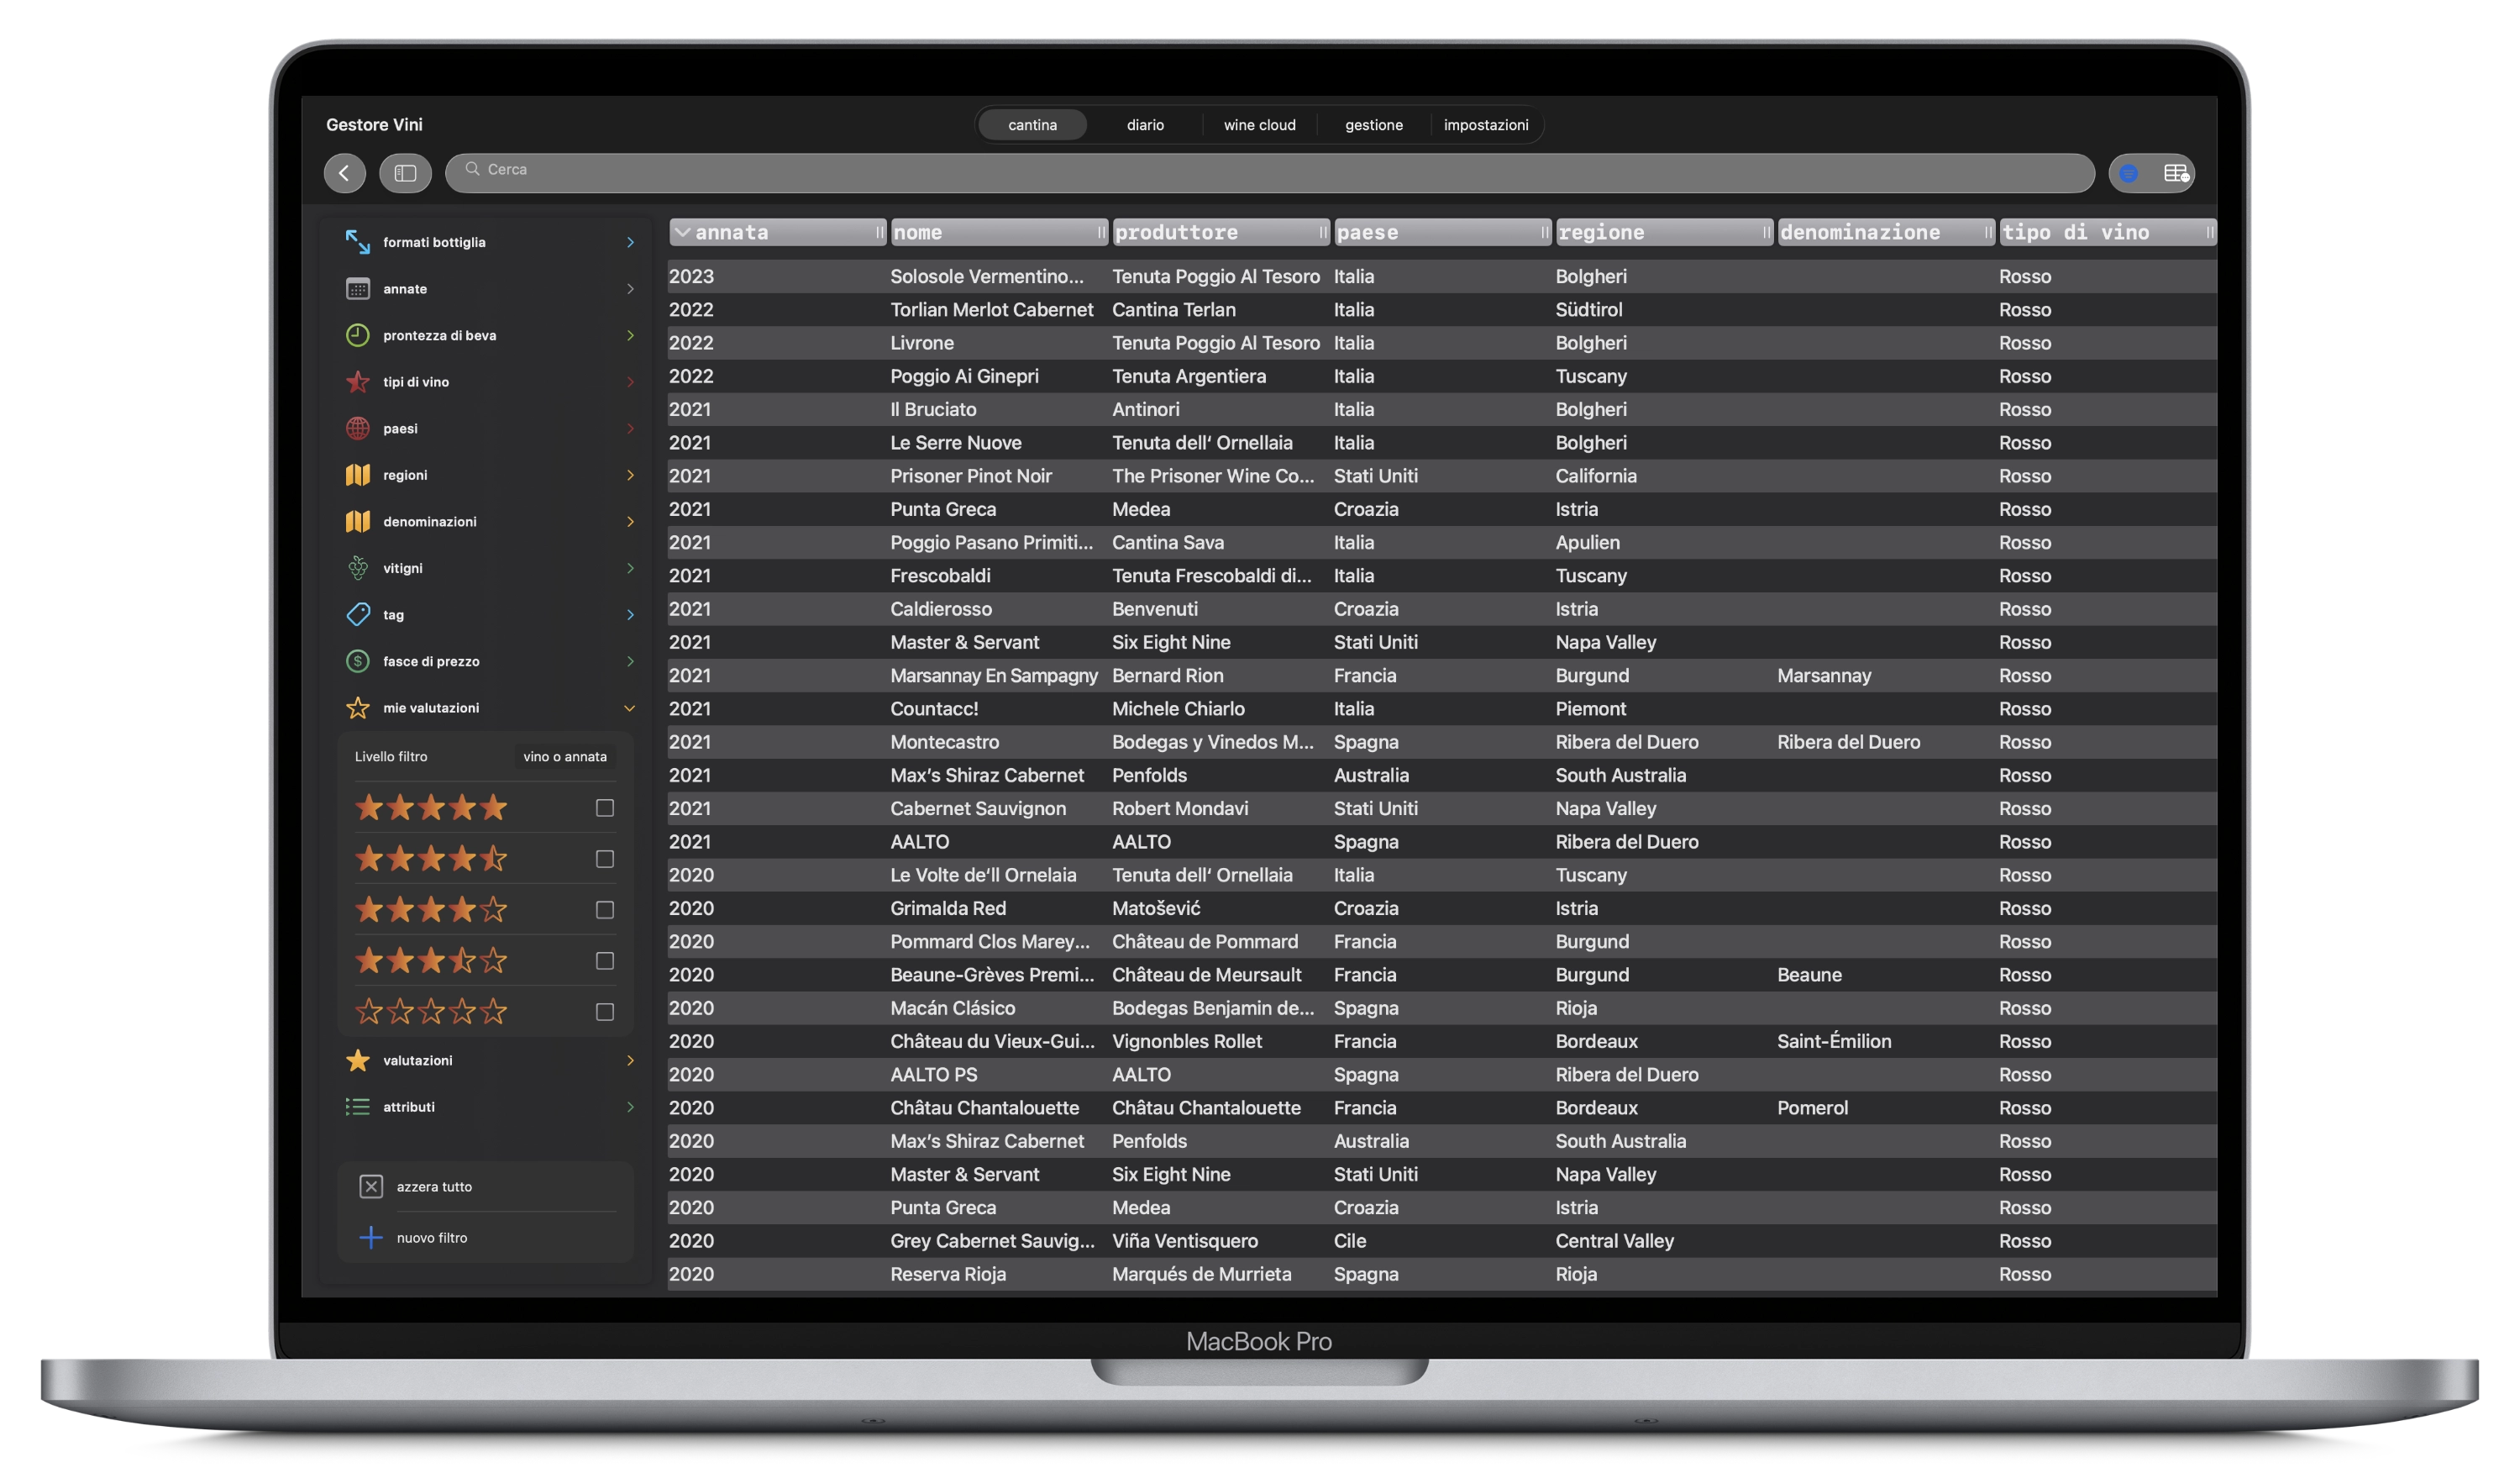This screenshot has height=1473, width=2520.
Task: Click the regioni map icon
Action: [x=357, y=475]
